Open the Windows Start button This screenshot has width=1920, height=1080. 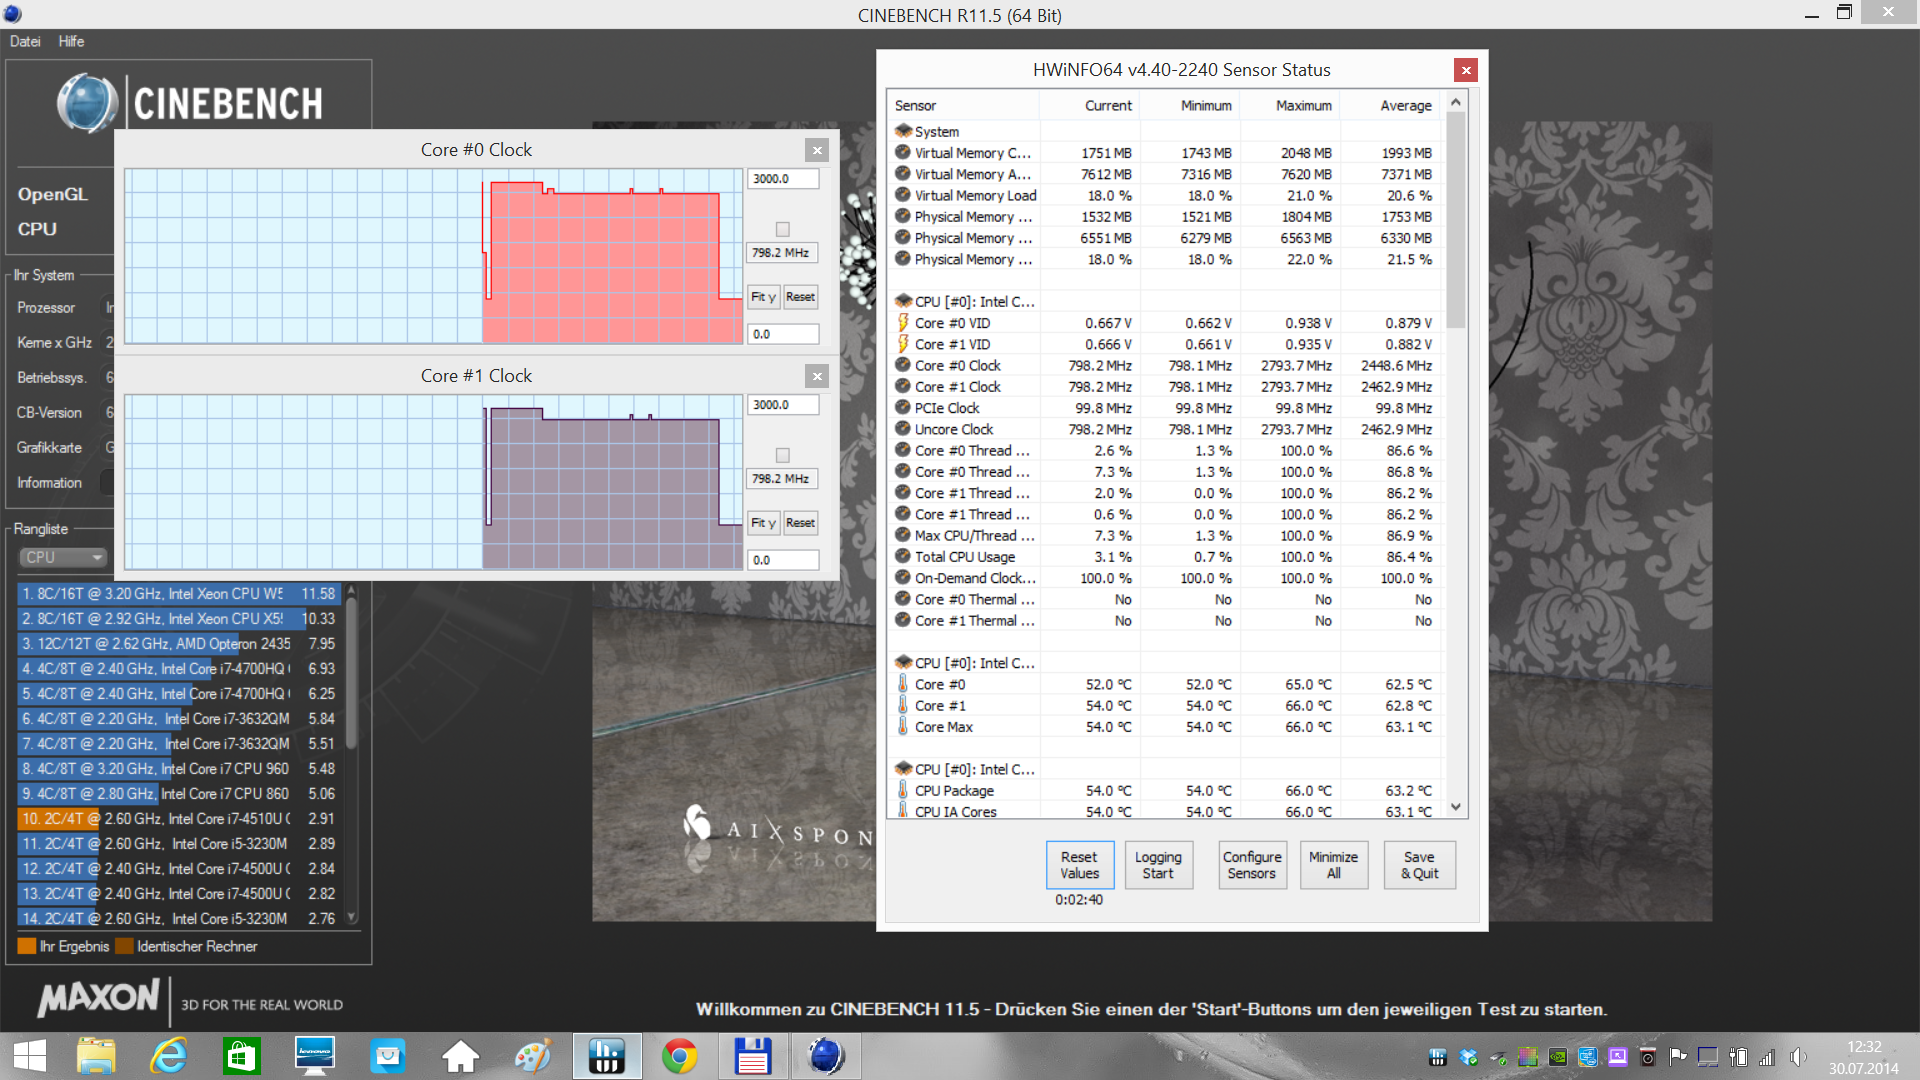tap(30, 1056)
